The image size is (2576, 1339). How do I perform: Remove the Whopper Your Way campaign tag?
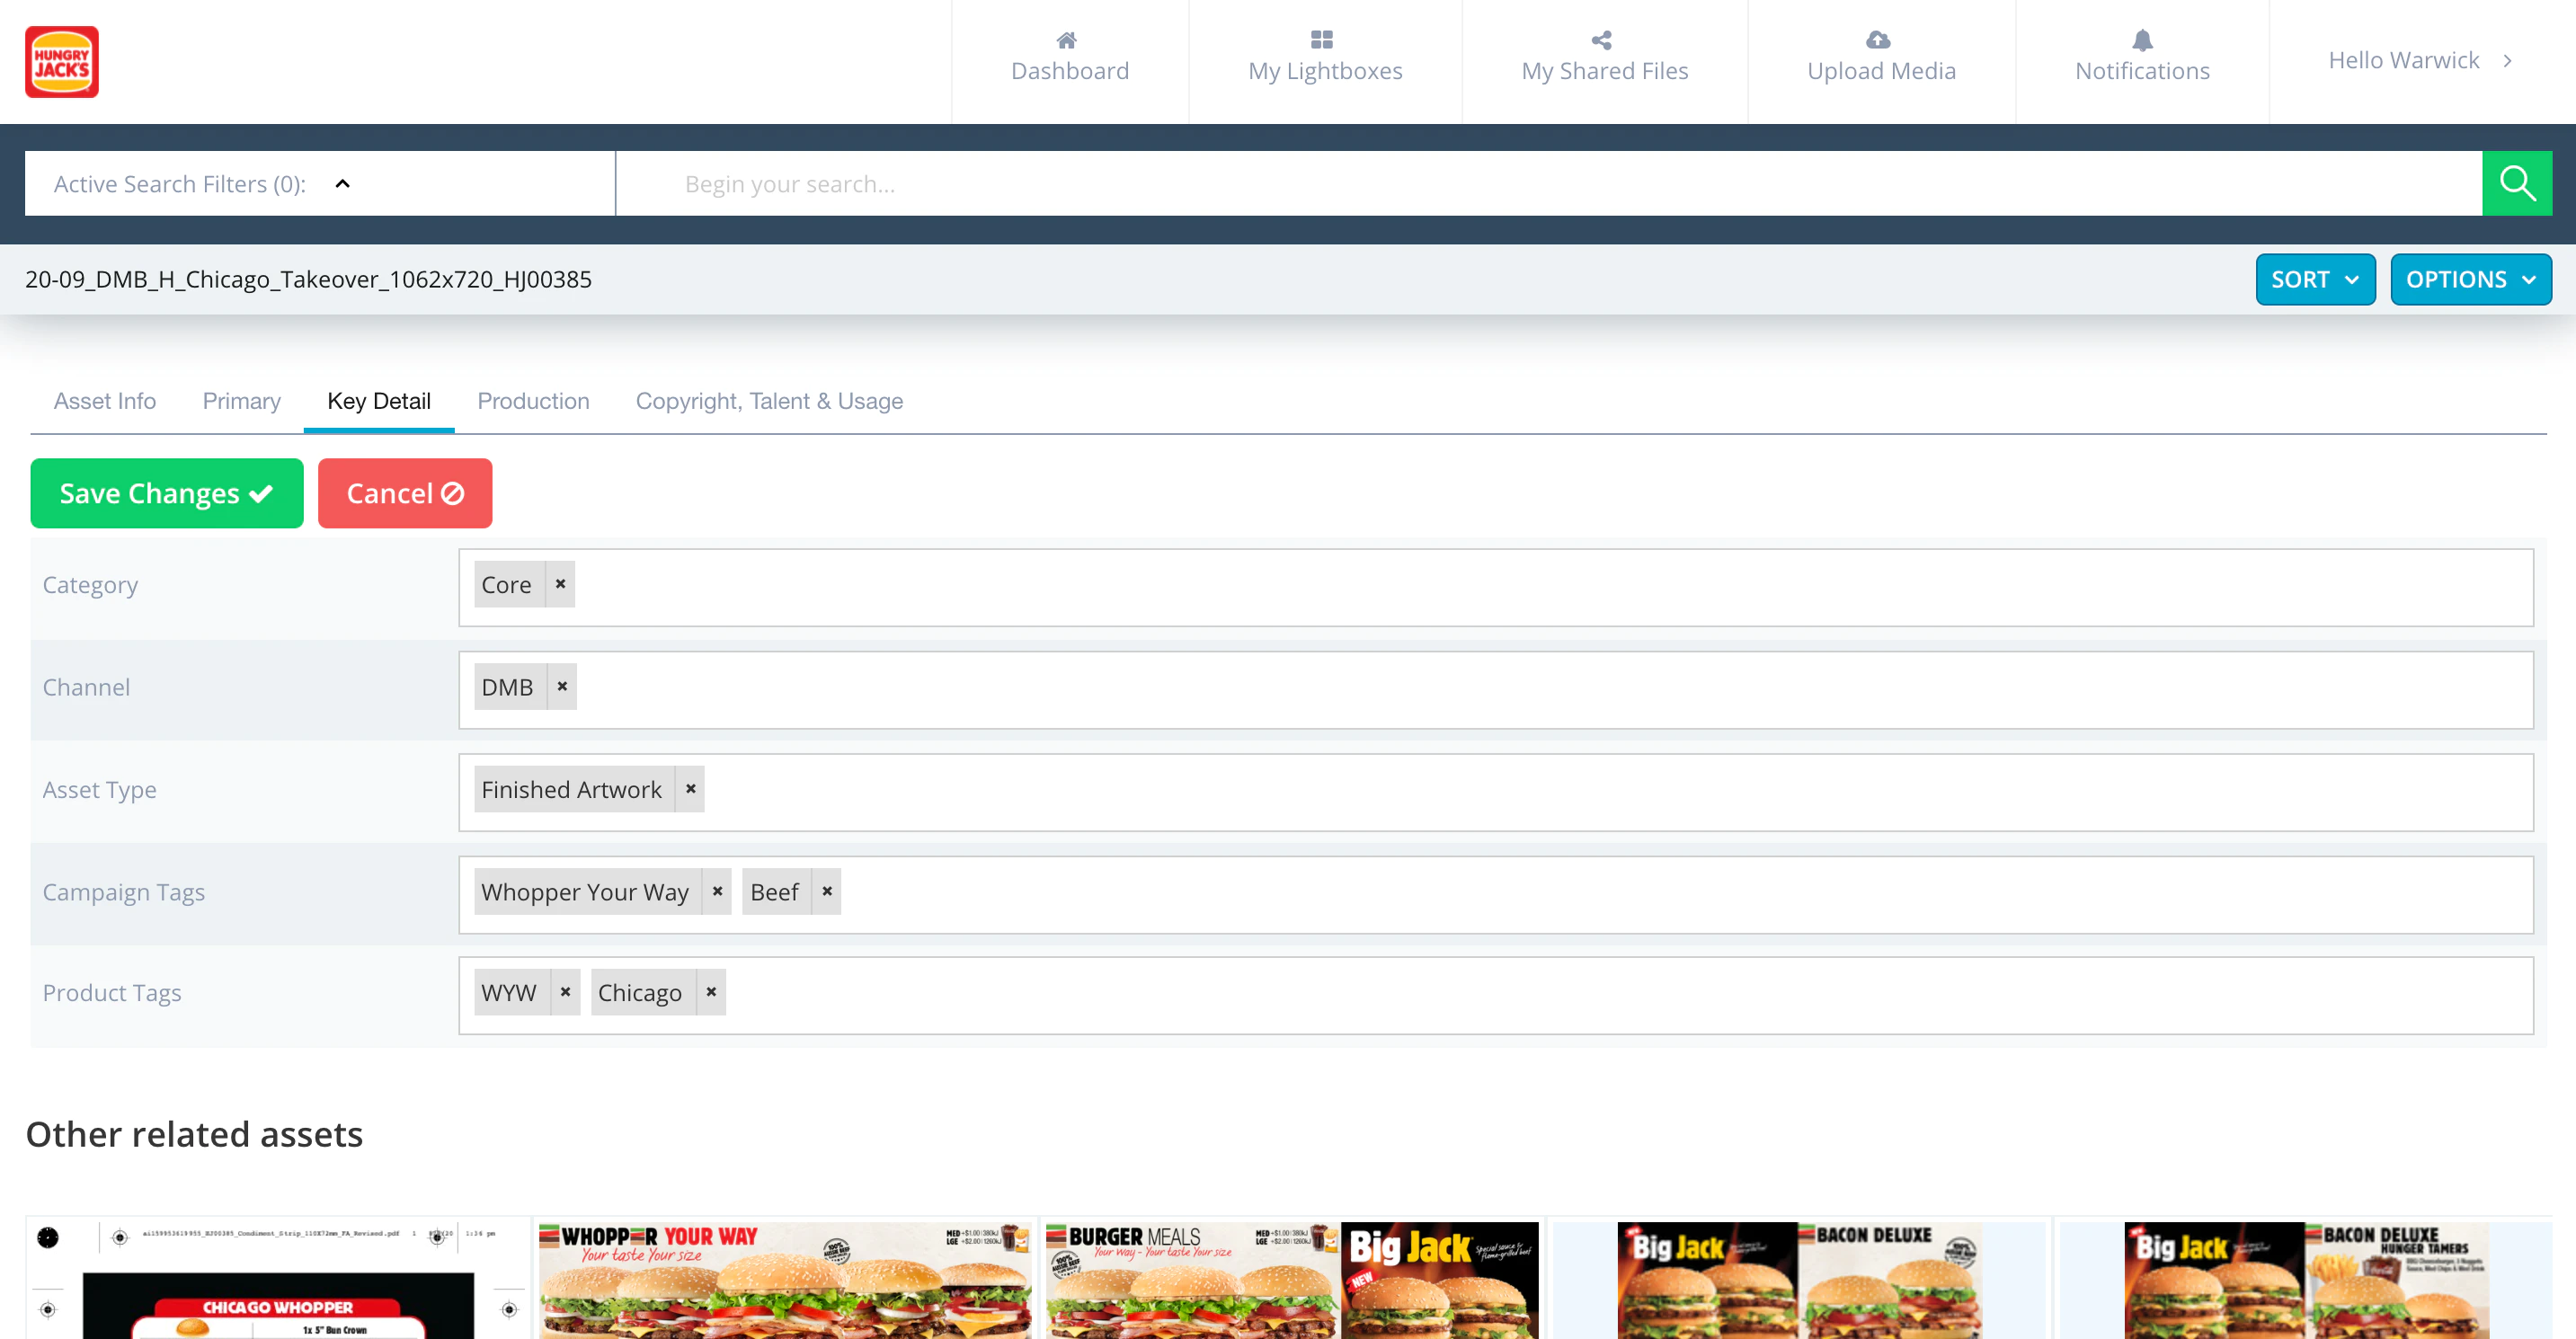(x=718, y=891)
